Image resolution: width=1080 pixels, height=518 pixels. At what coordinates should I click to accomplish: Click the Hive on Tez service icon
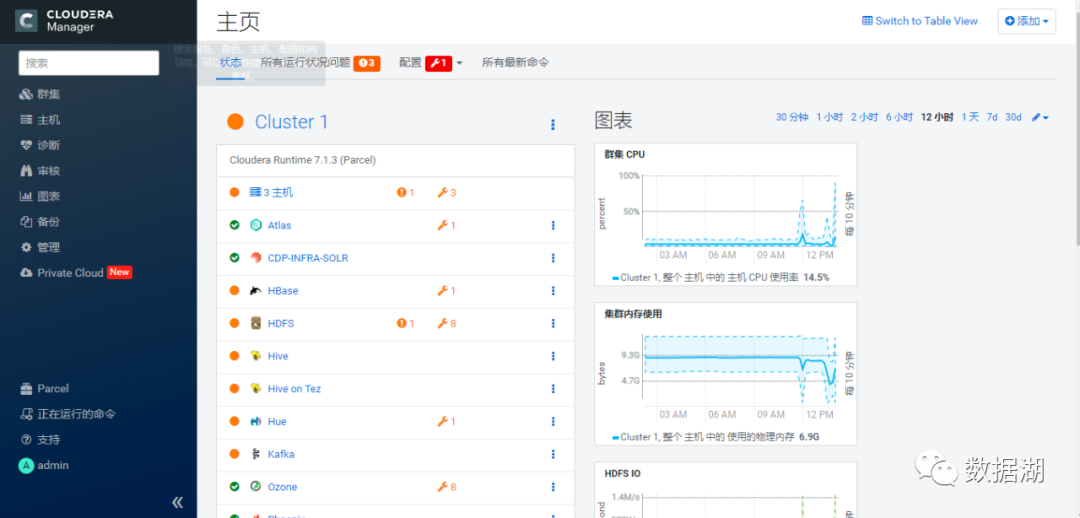(256, 388)
